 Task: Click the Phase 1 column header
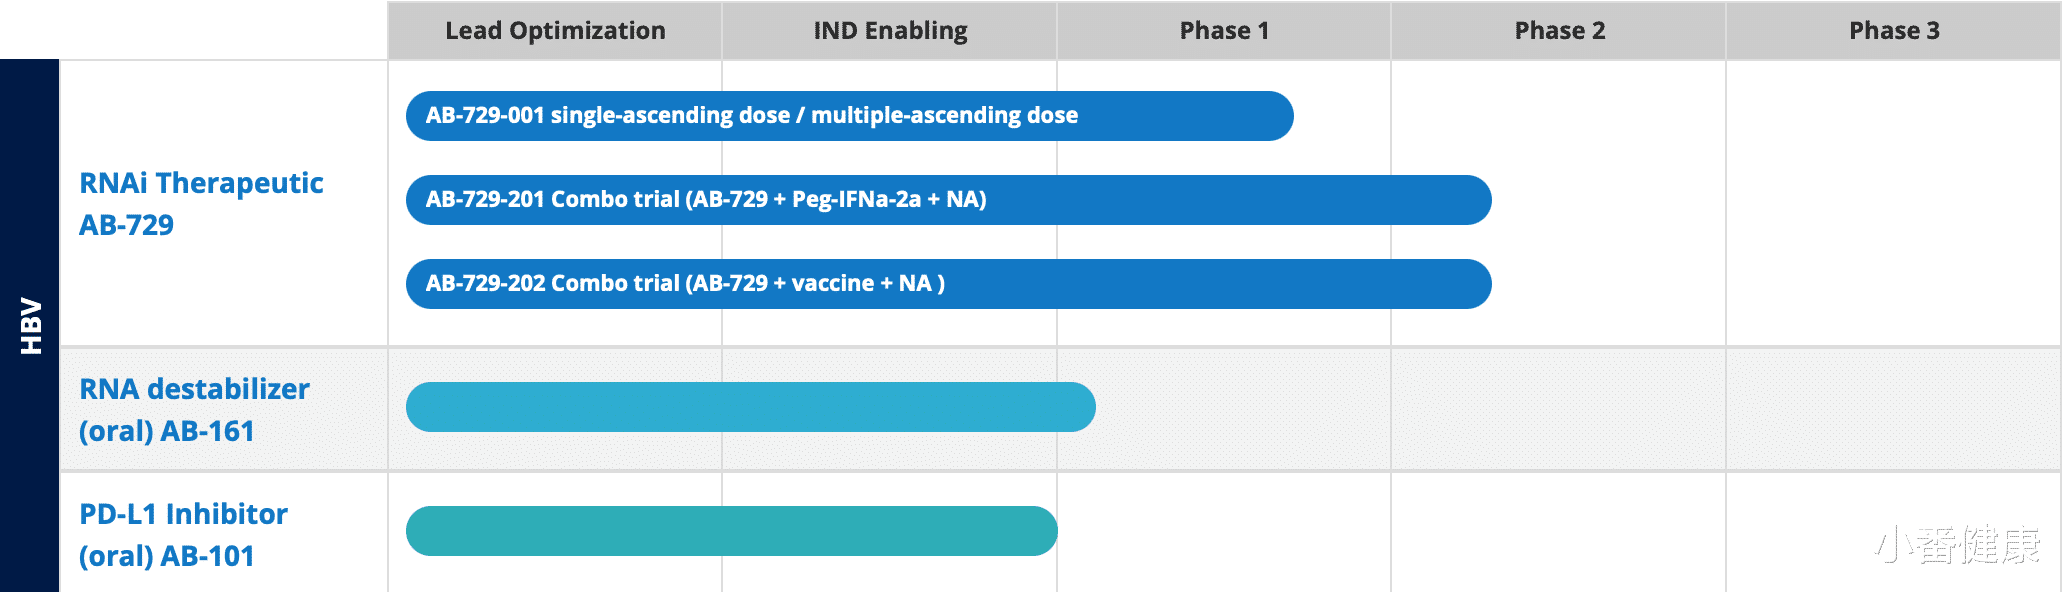tap(1224, 31)
